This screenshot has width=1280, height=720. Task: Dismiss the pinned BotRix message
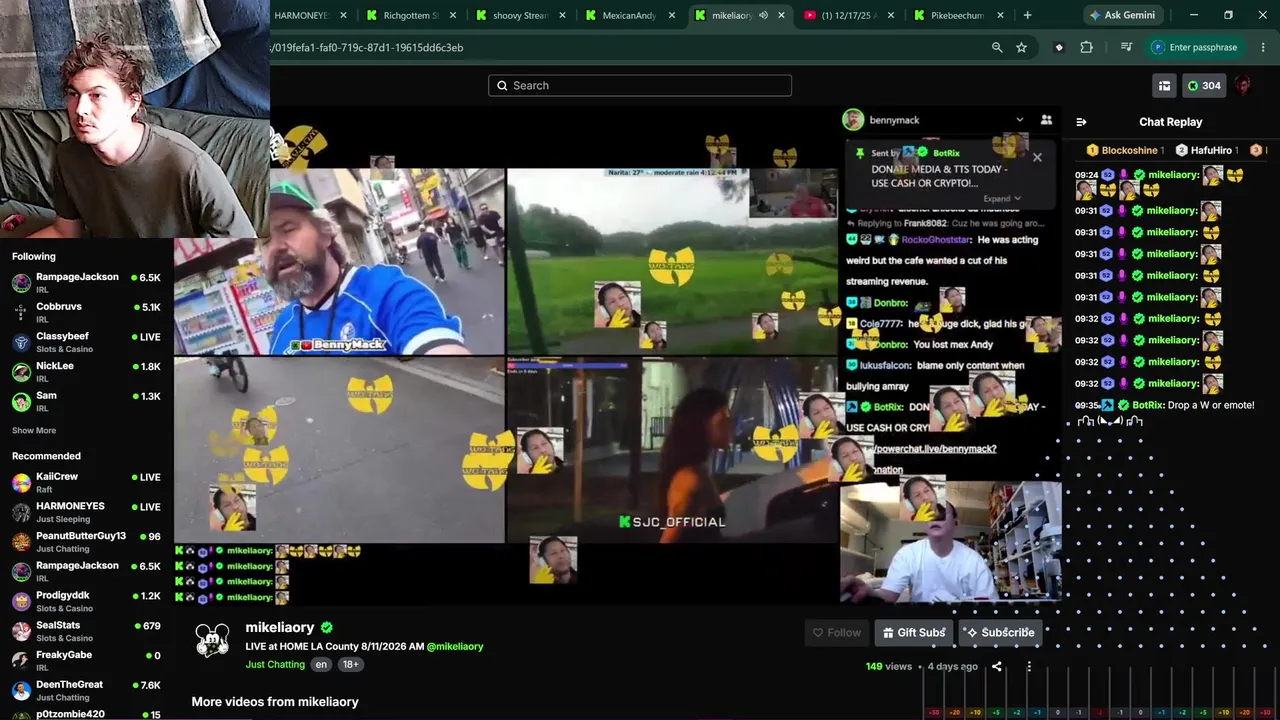[1037, 157]
